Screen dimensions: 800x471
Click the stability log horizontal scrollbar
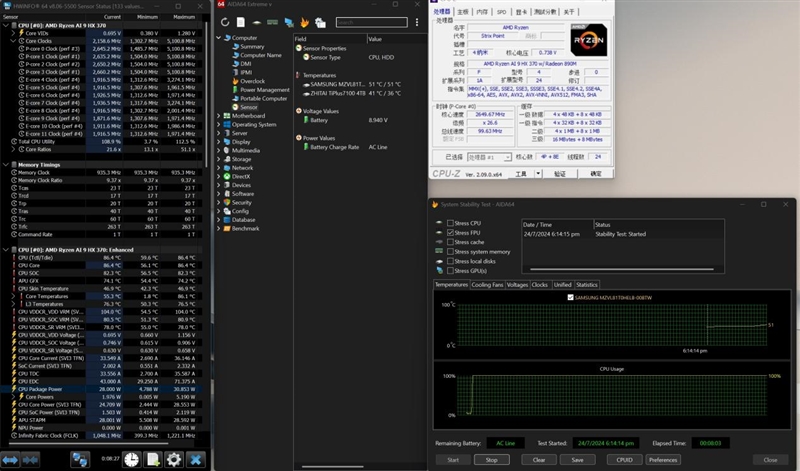click(621, 269)
